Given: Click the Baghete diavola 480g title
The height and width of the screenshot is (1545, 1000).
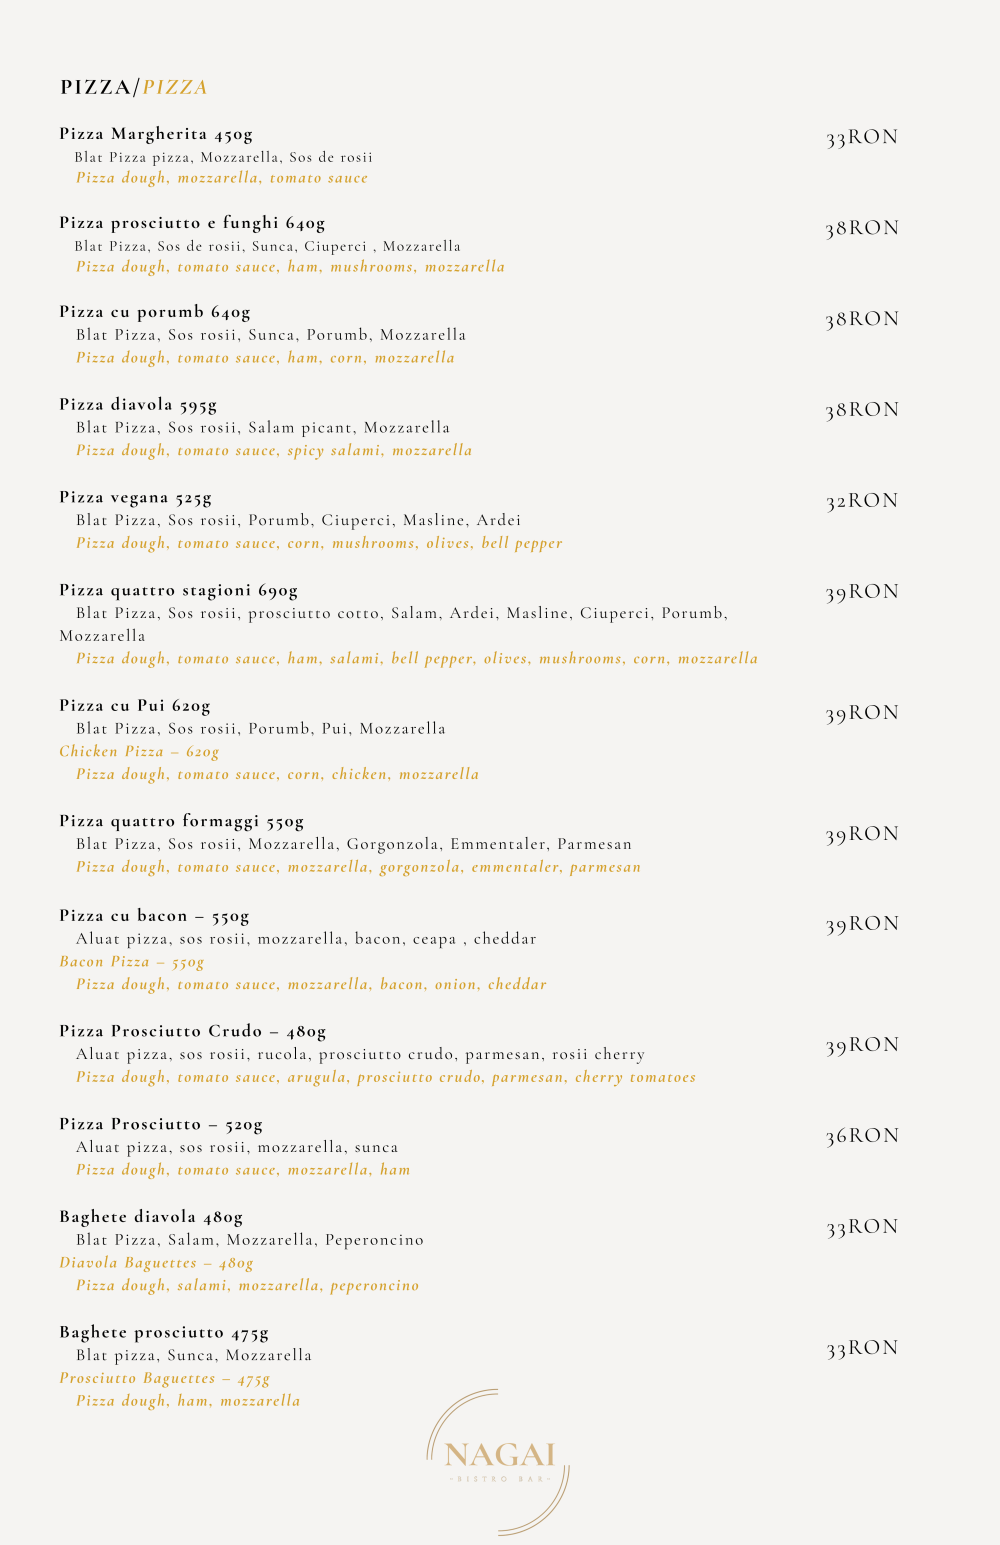Looking at the screenshot, I should click(x=151, y=1217).
